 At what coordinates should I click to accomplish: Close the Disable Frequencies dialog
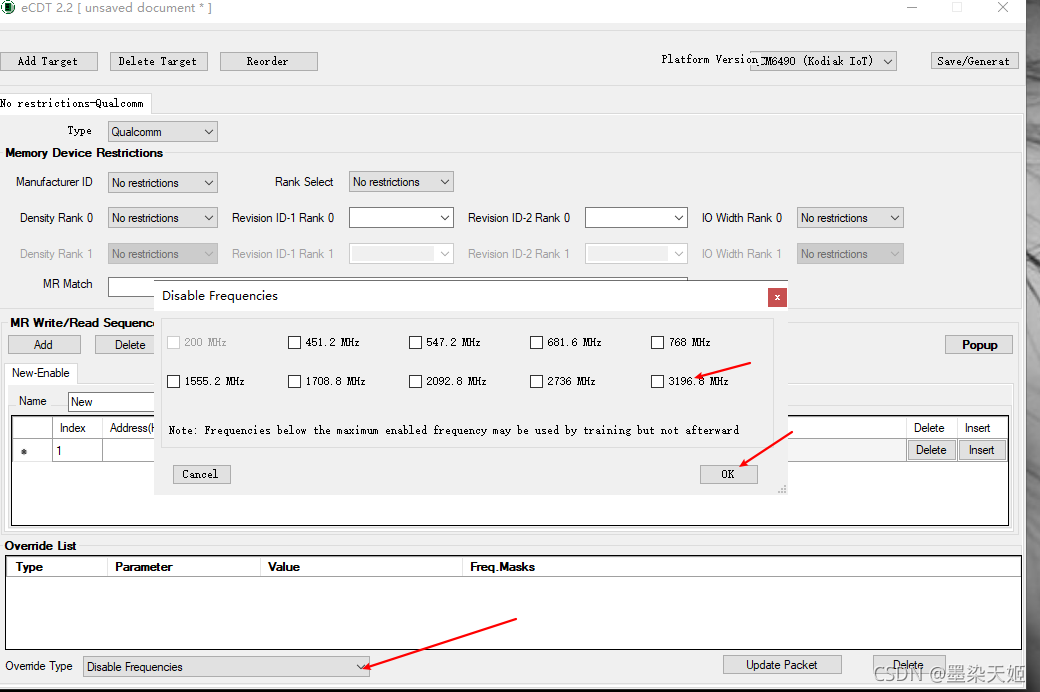777,297
